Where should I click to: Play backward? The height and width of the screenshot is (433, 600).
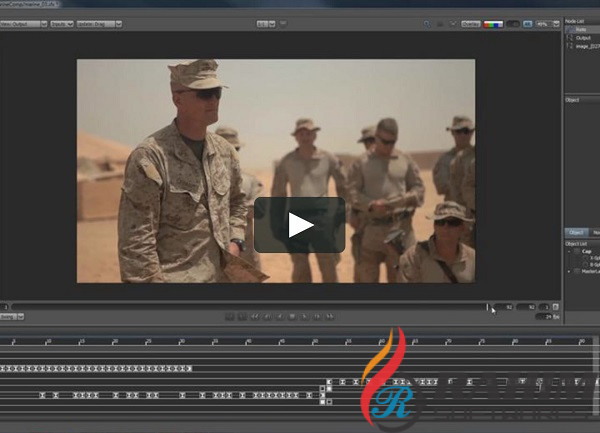click(280, 317)
